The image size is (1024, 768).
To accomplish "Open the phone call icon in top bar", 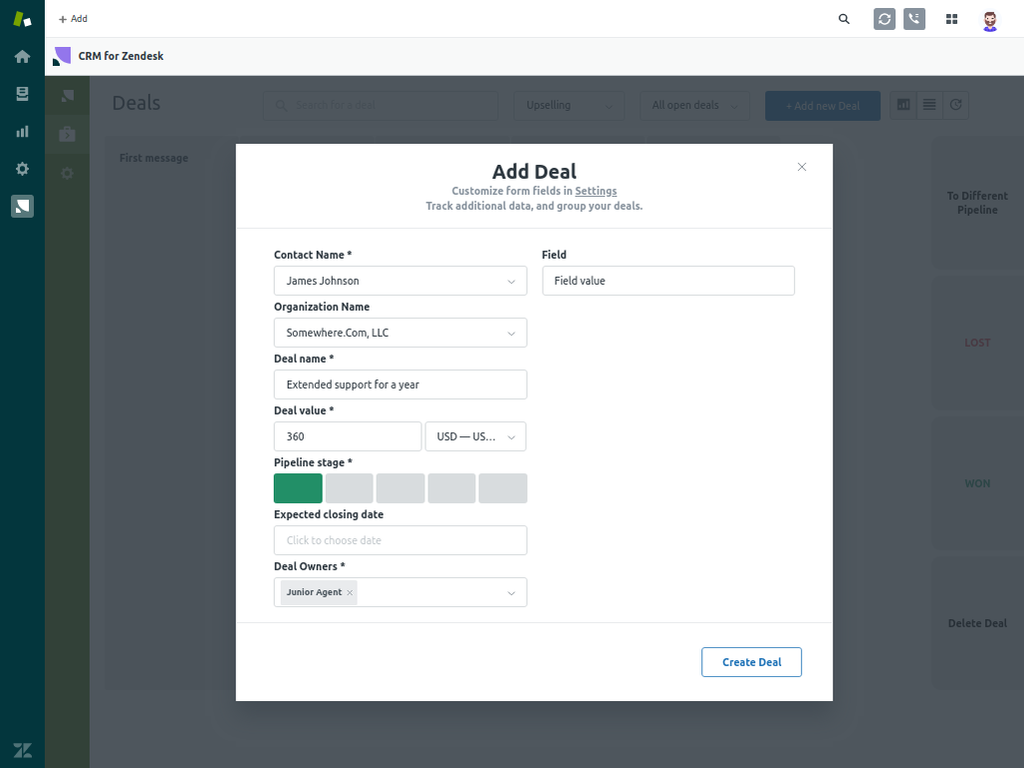I will 914,19.
